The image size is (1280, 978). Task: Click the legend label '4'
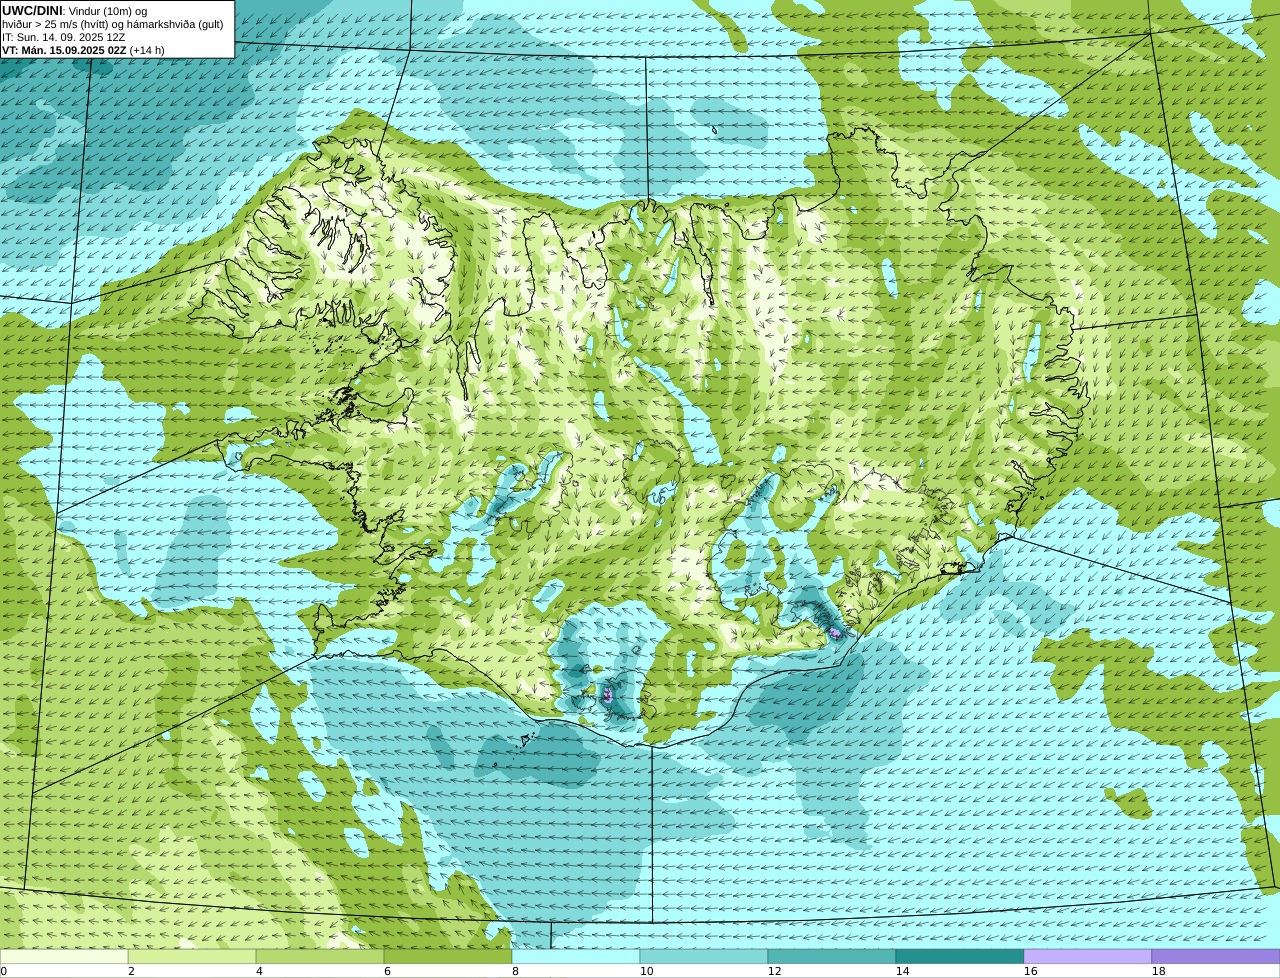pyautogui.click(x=259, y=971)
